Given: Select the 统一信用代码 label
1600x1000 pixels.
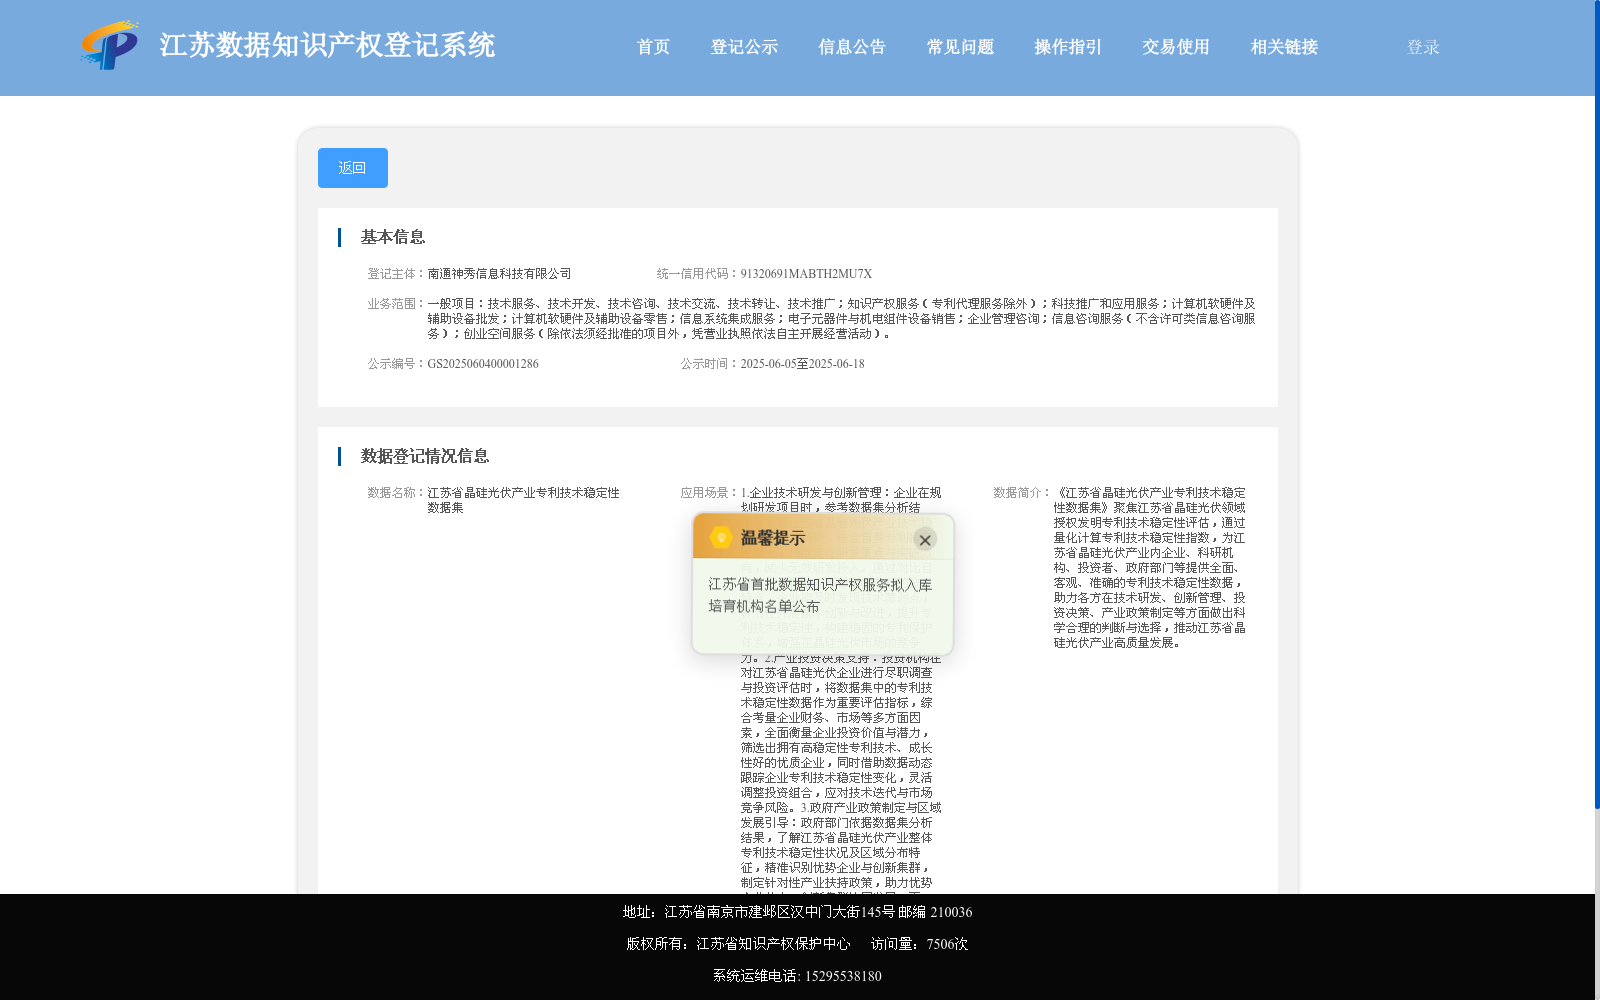Looking at the screenshot, I should [695, 274].
